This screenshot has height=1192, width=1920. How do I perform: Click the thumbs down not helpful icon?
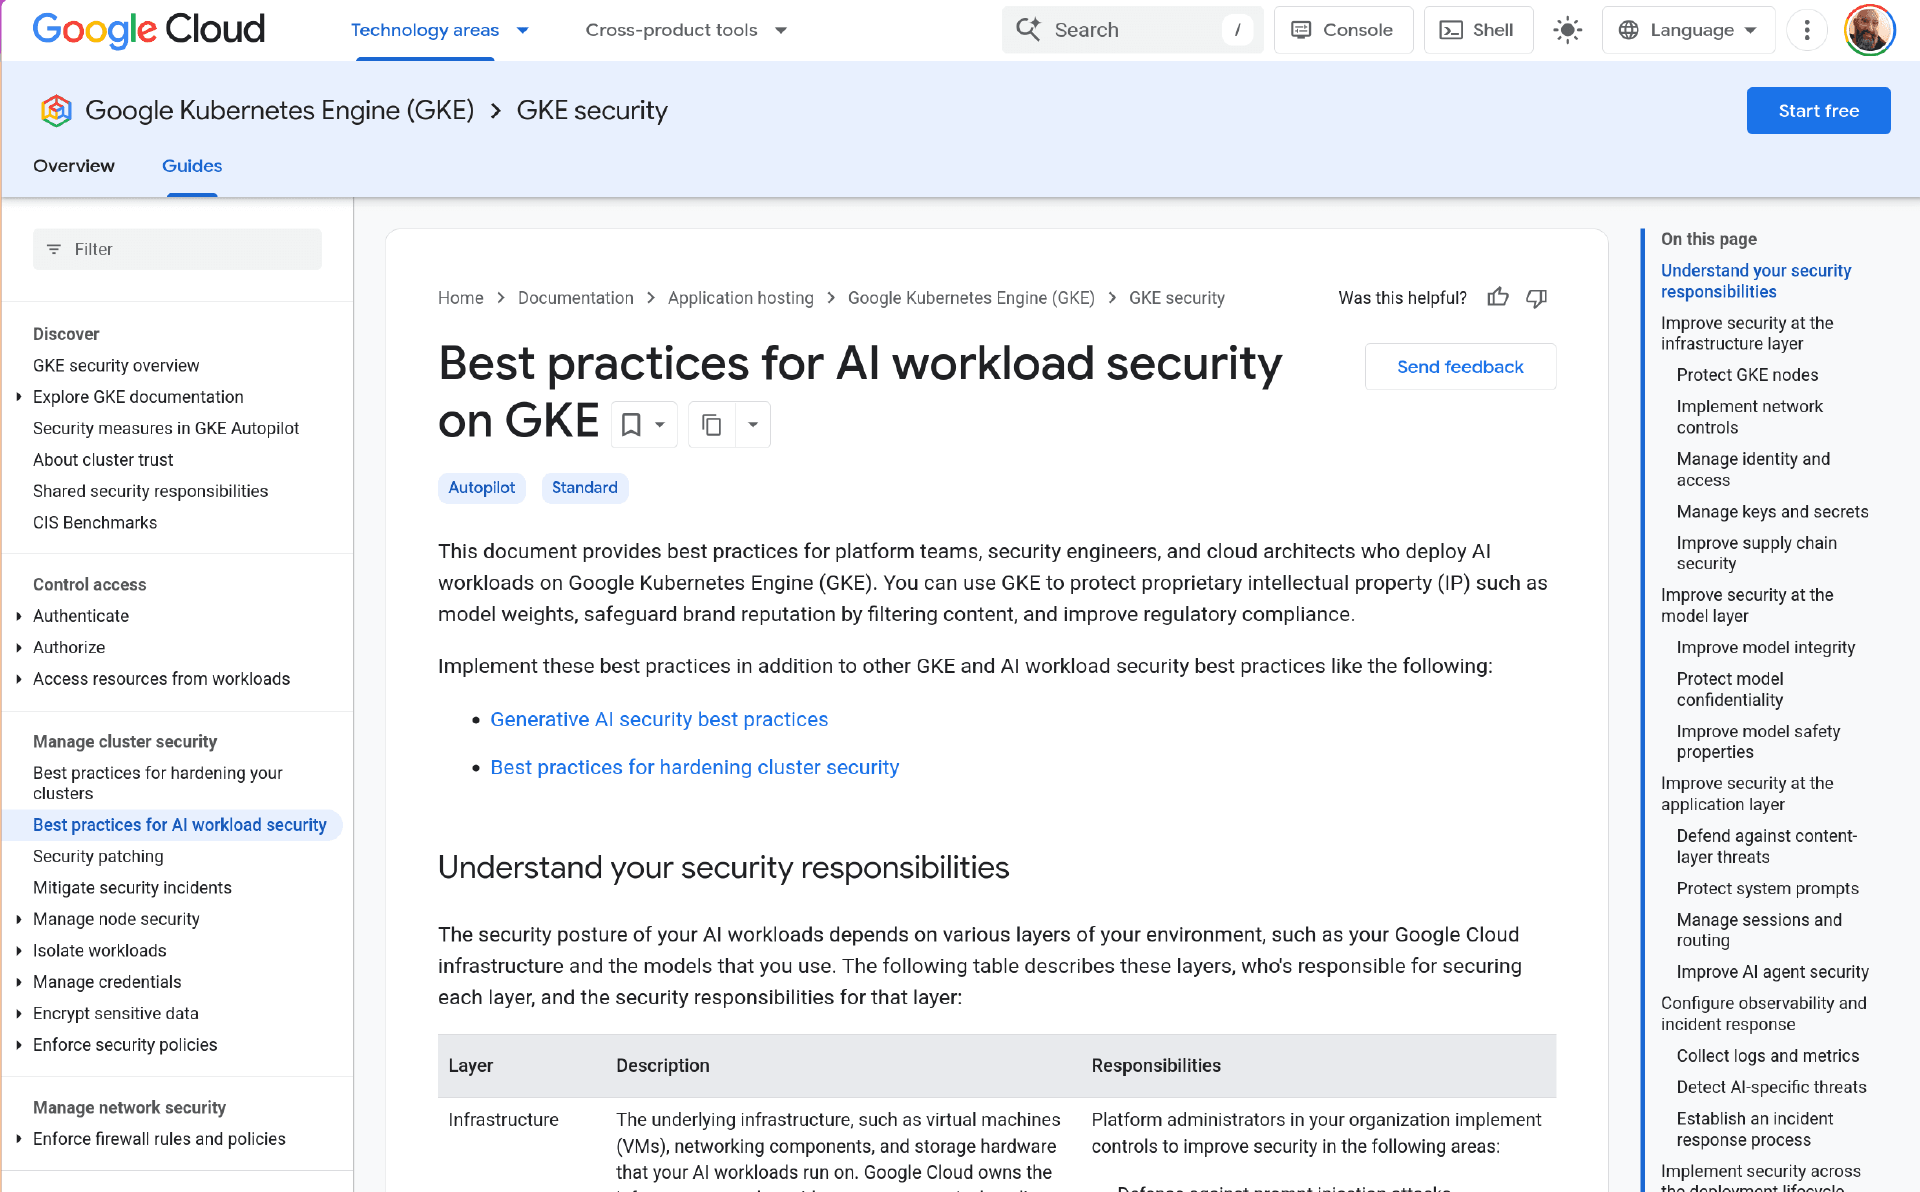point(1537,297)
